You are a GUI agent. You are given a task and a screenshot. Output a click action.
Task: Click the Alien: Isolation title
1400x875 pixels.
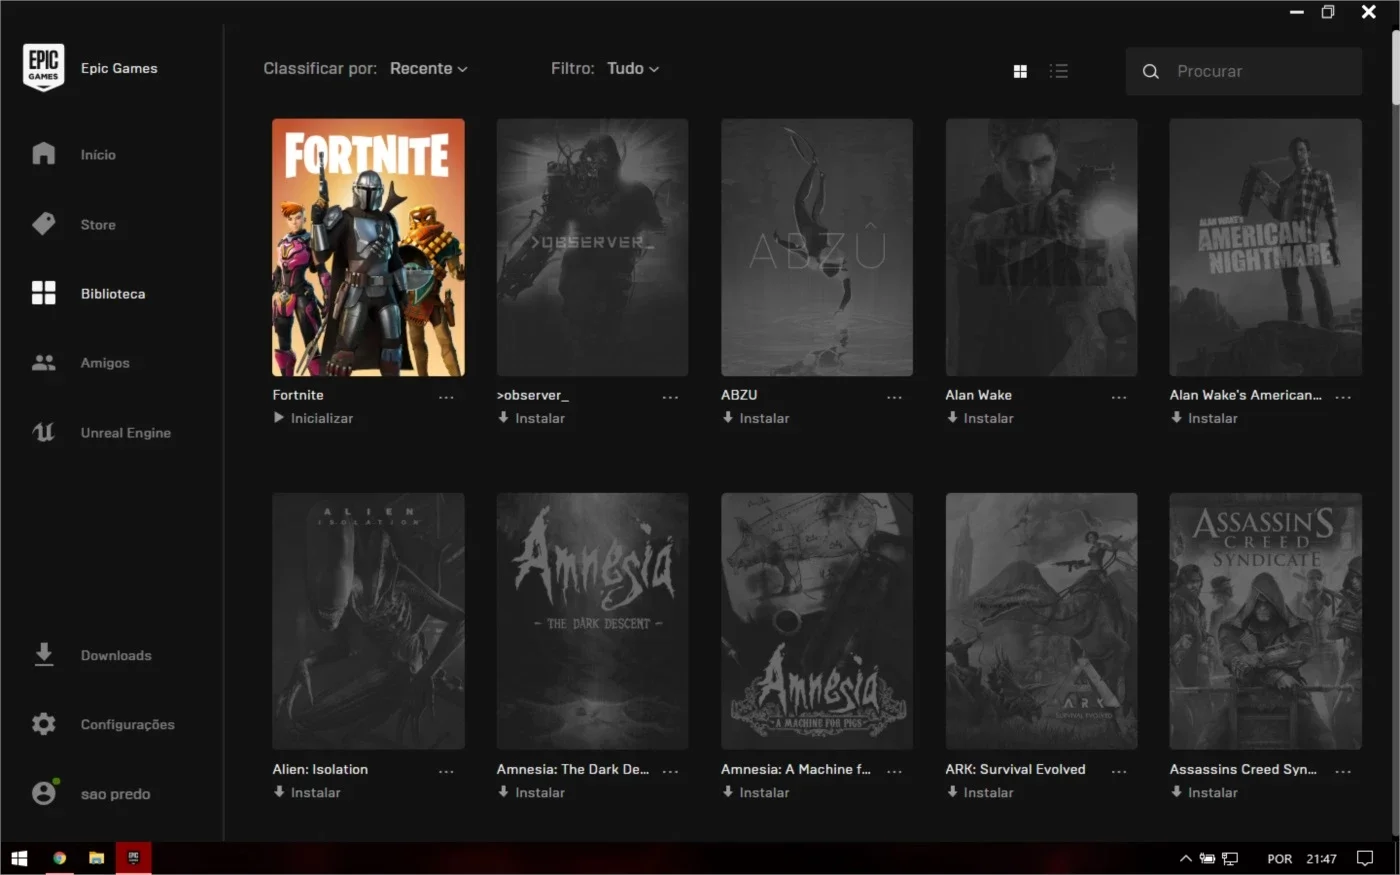(x=320, y=769)
